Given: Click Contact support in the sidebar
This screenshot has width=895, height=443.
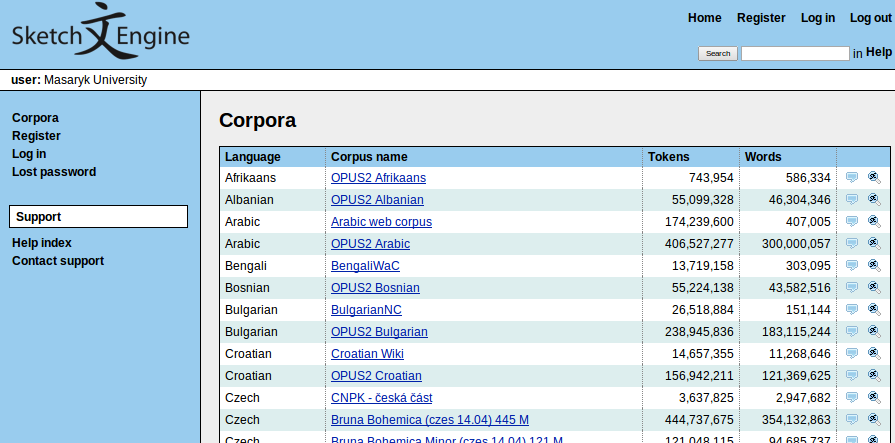Looking at the screenshot, I should point(58,261).
